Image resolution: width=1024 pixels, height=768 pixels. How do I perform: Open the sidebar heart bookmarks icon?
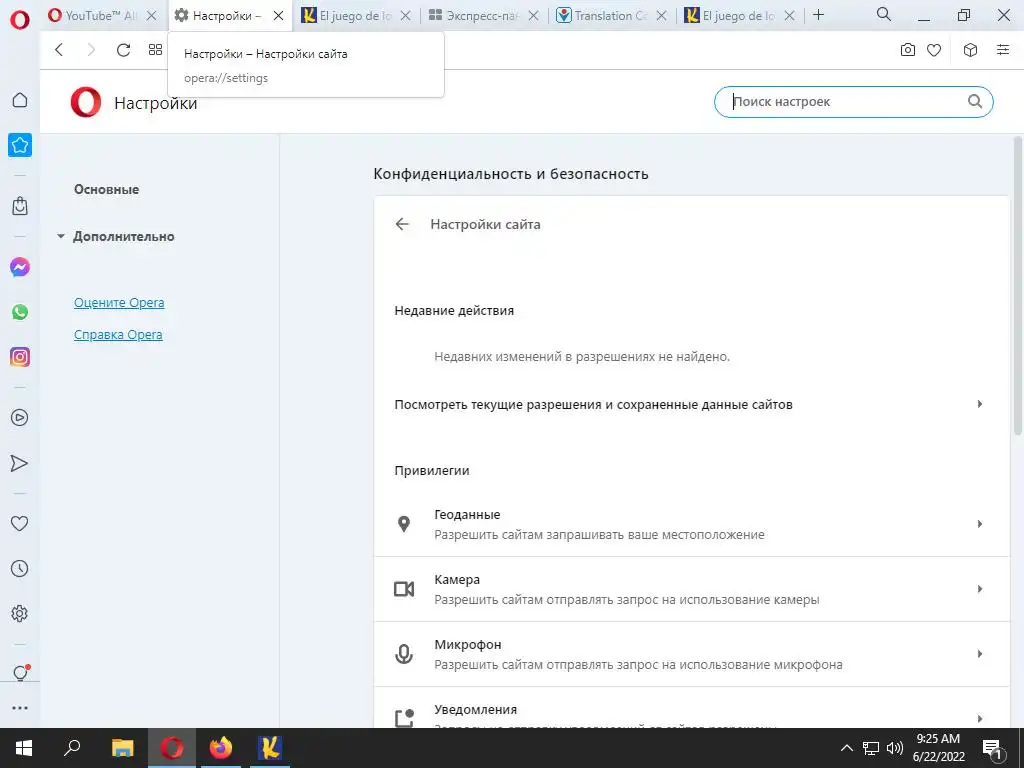pyautogui.click(x=20, y=523)
